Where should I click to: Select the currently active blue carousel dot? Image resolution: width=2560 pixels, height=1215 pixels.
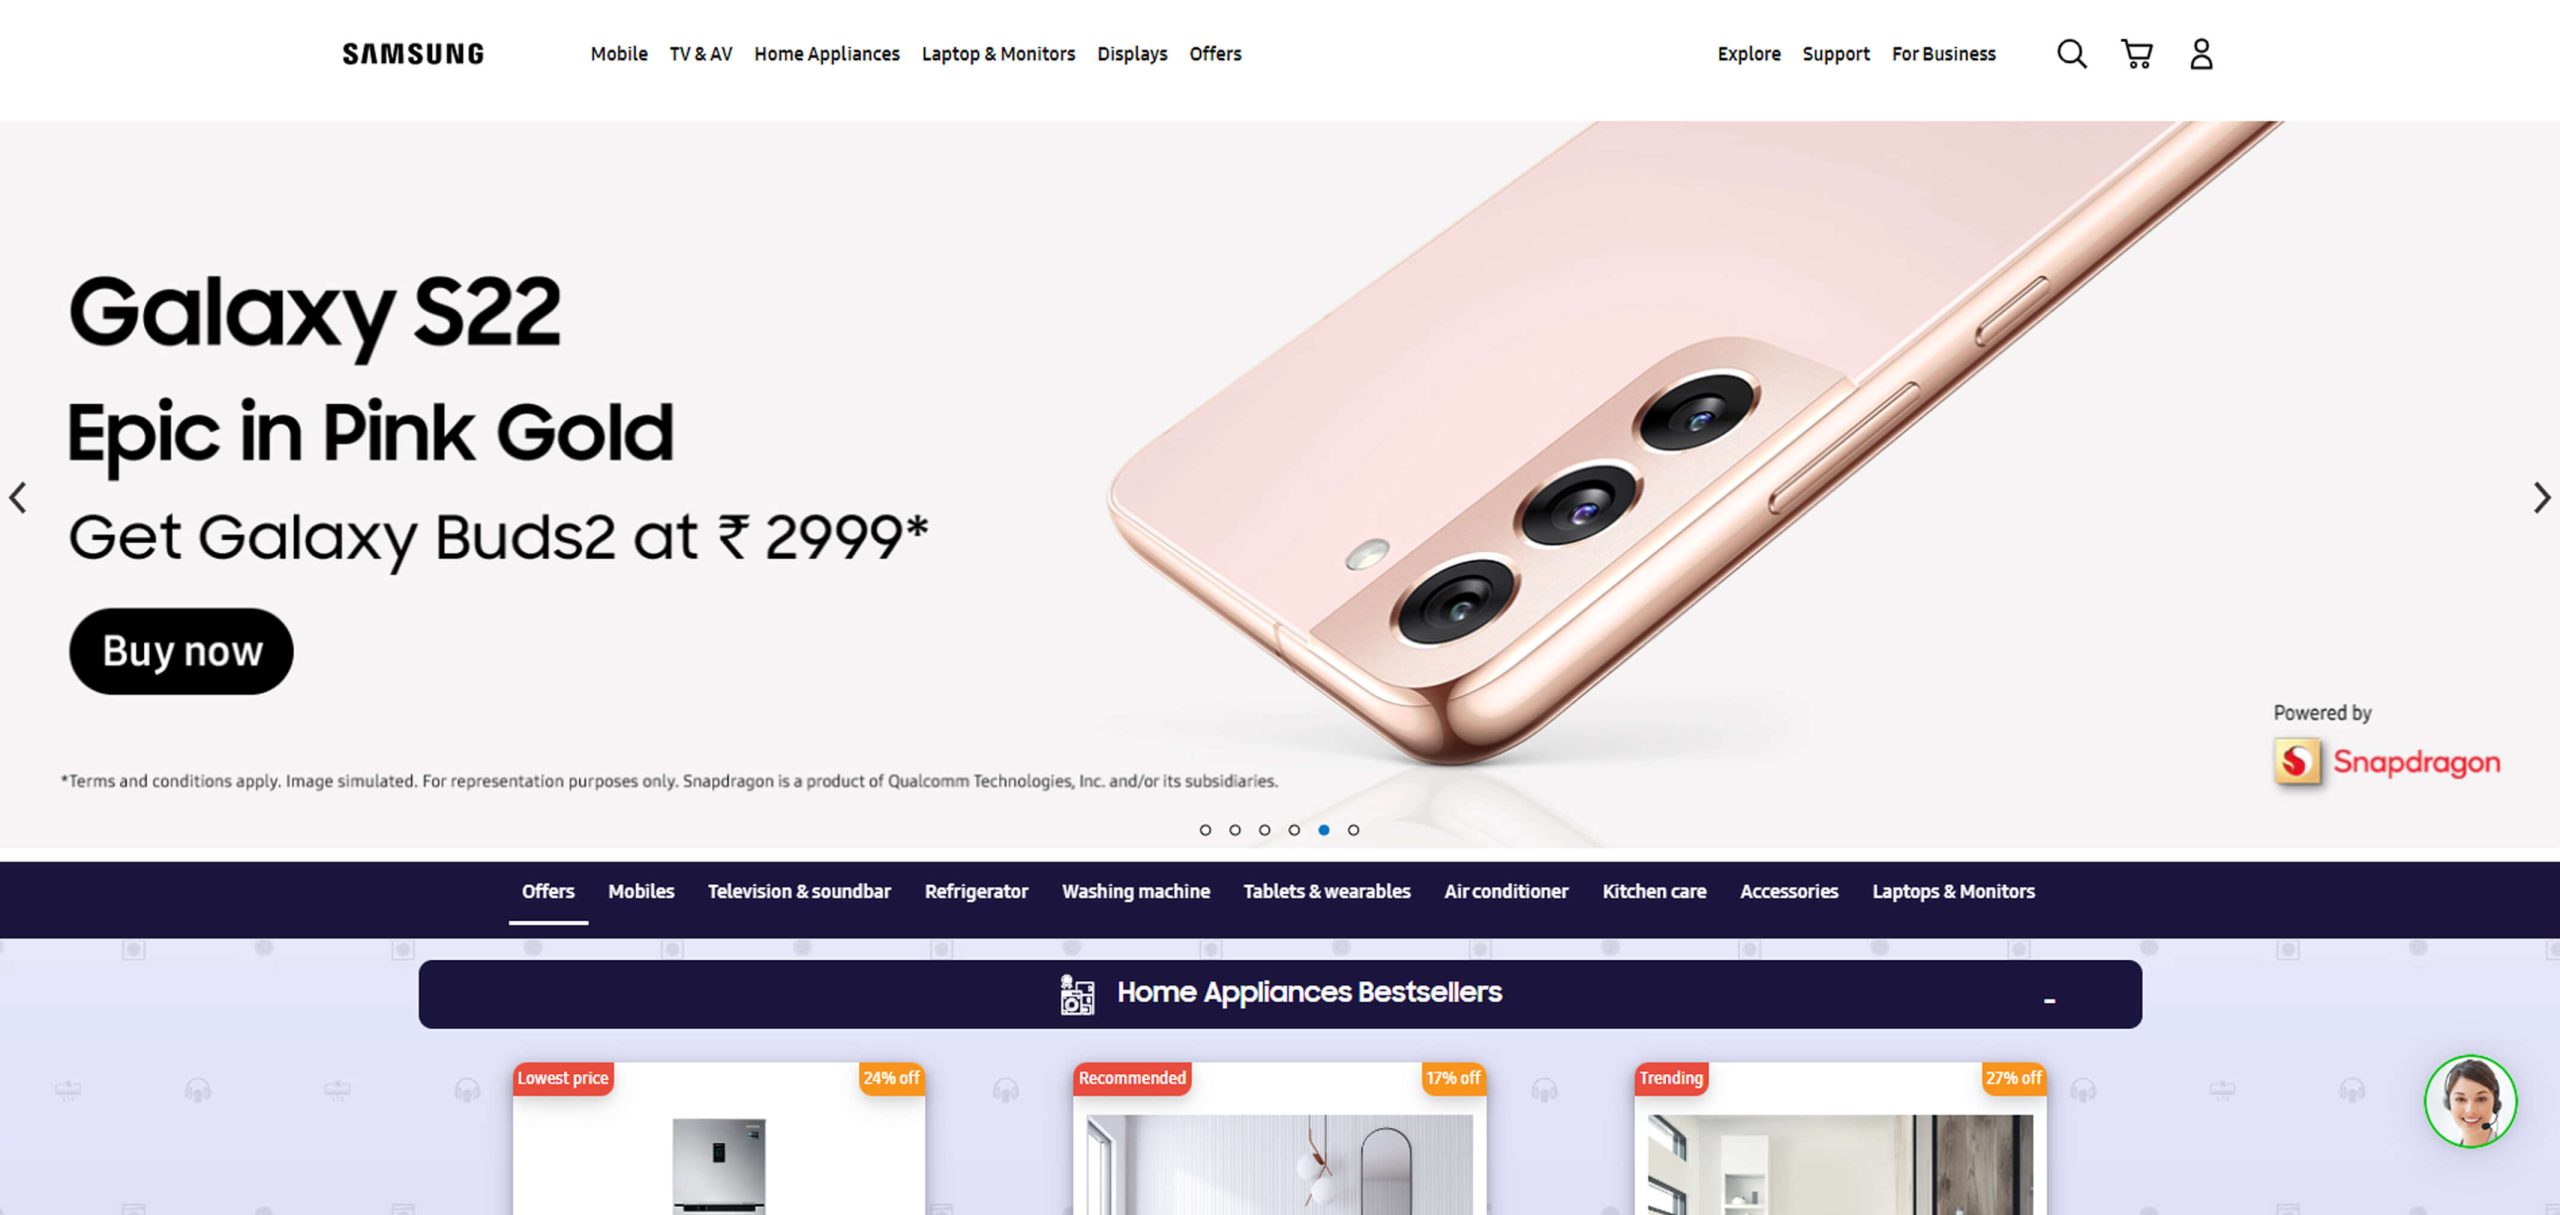point(1323,830)
